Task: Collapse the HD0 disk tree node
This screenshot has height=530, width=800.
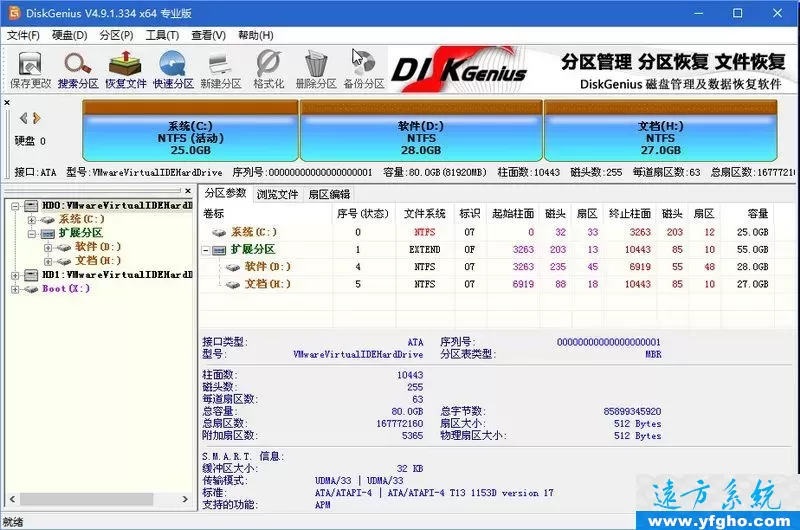Action: tap(15, 206)
